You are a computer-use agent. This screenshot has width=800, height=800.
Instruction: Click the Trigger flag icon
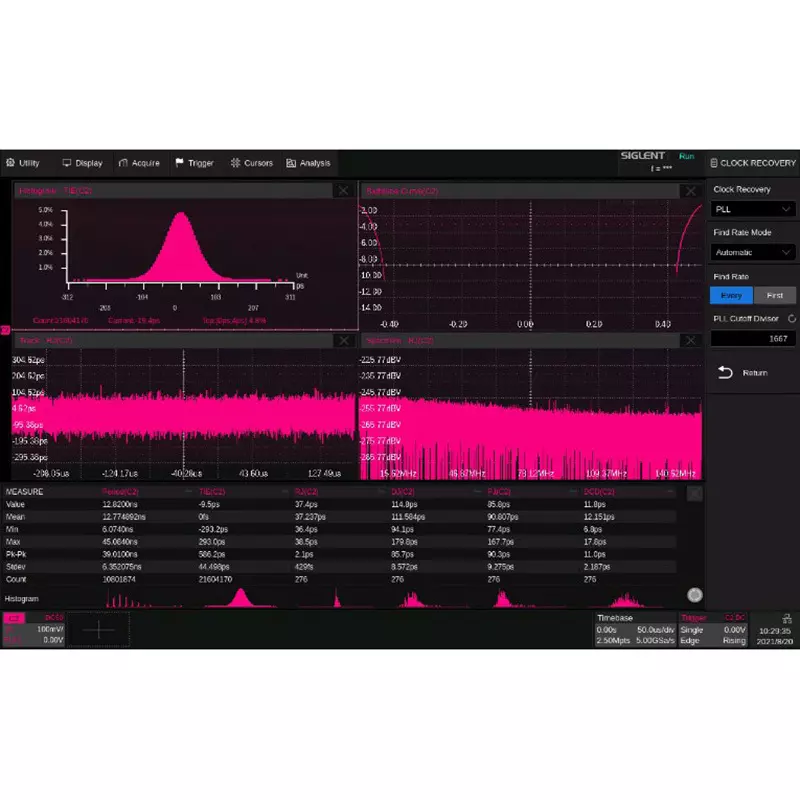point(179,163)
